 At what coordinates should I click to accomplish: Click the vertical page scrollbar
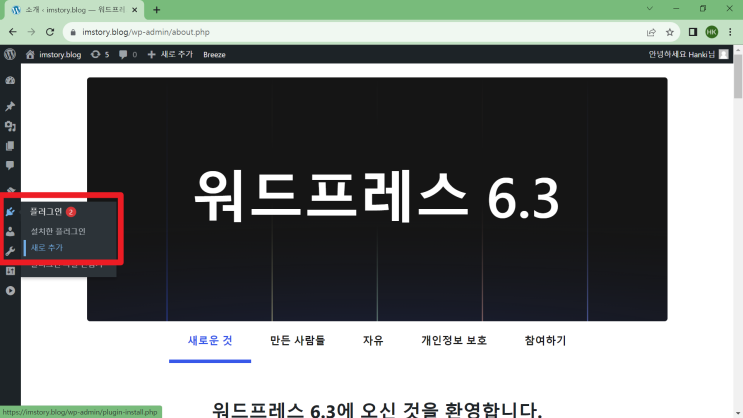pyautogui.click(x=738, y=76)
